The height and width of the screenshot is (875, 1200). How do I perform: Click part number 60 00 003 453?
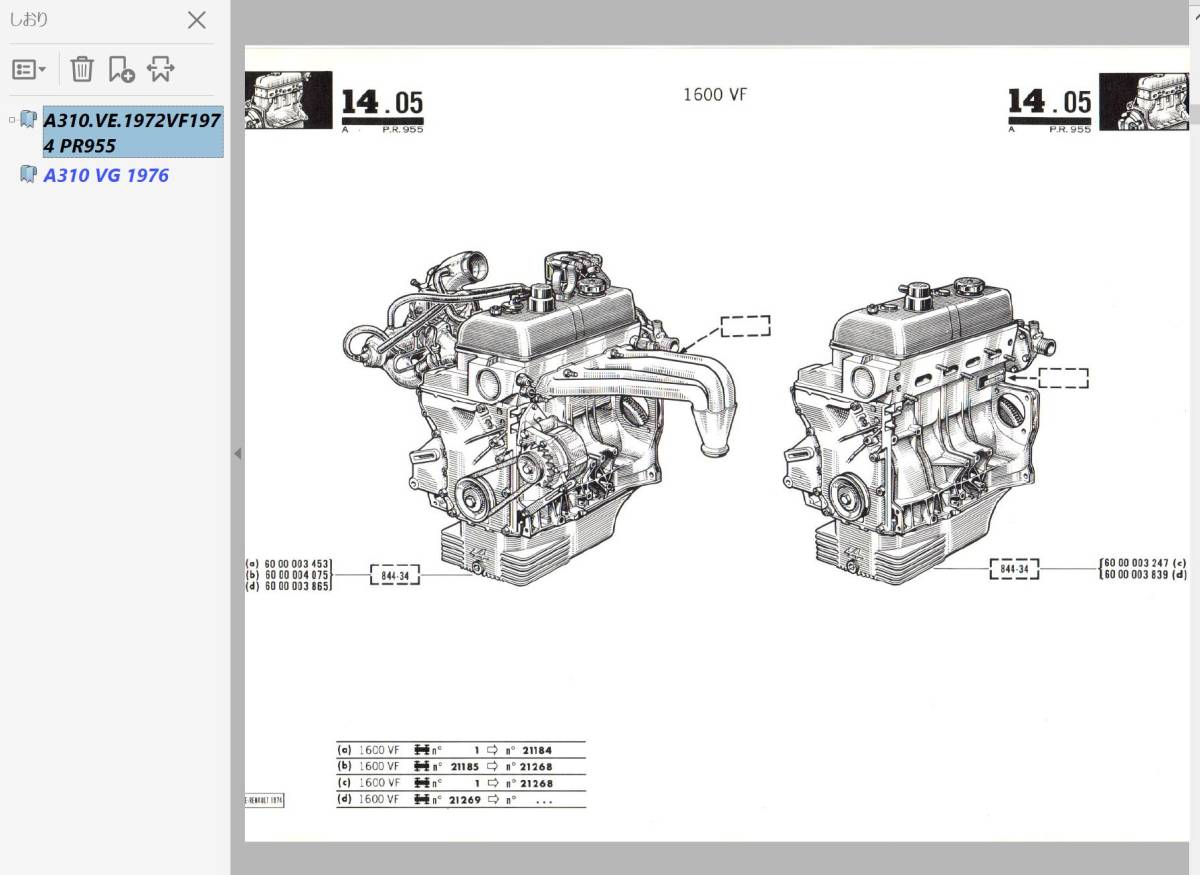[x=297, y=564]
